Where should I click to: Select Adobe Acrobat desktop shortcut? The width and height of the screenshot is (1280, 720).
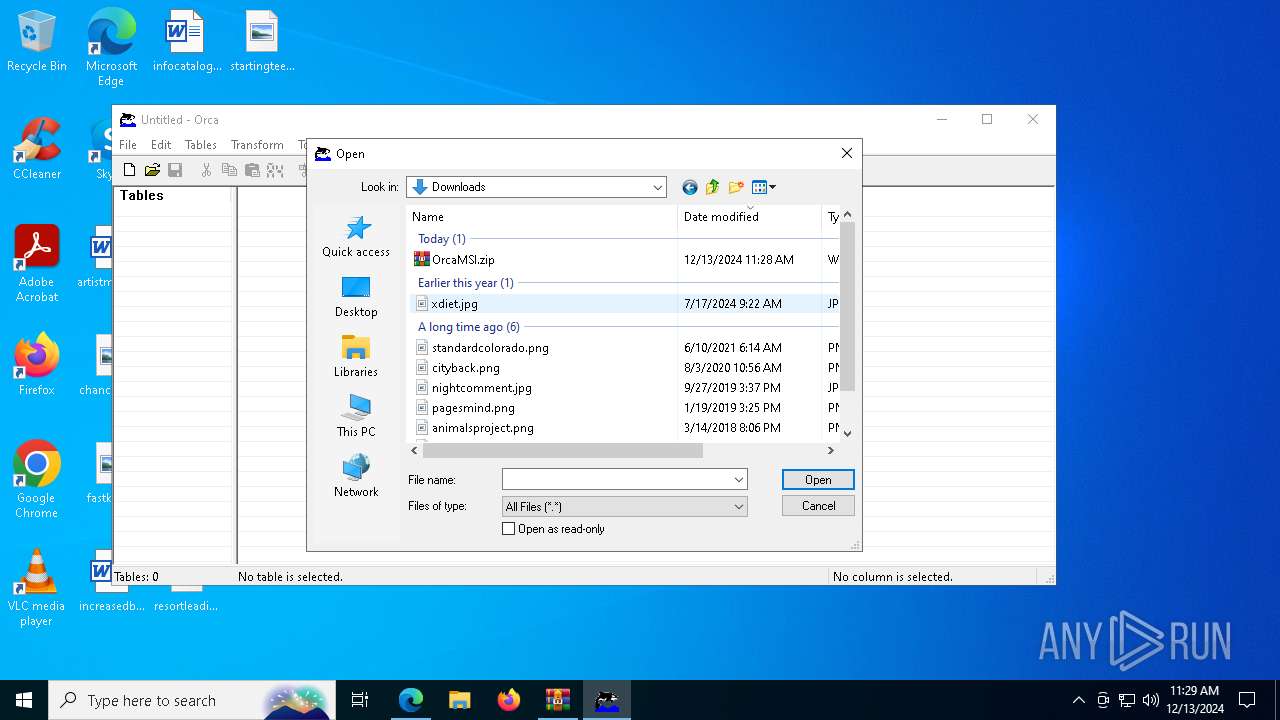click(x=37, y=264)
